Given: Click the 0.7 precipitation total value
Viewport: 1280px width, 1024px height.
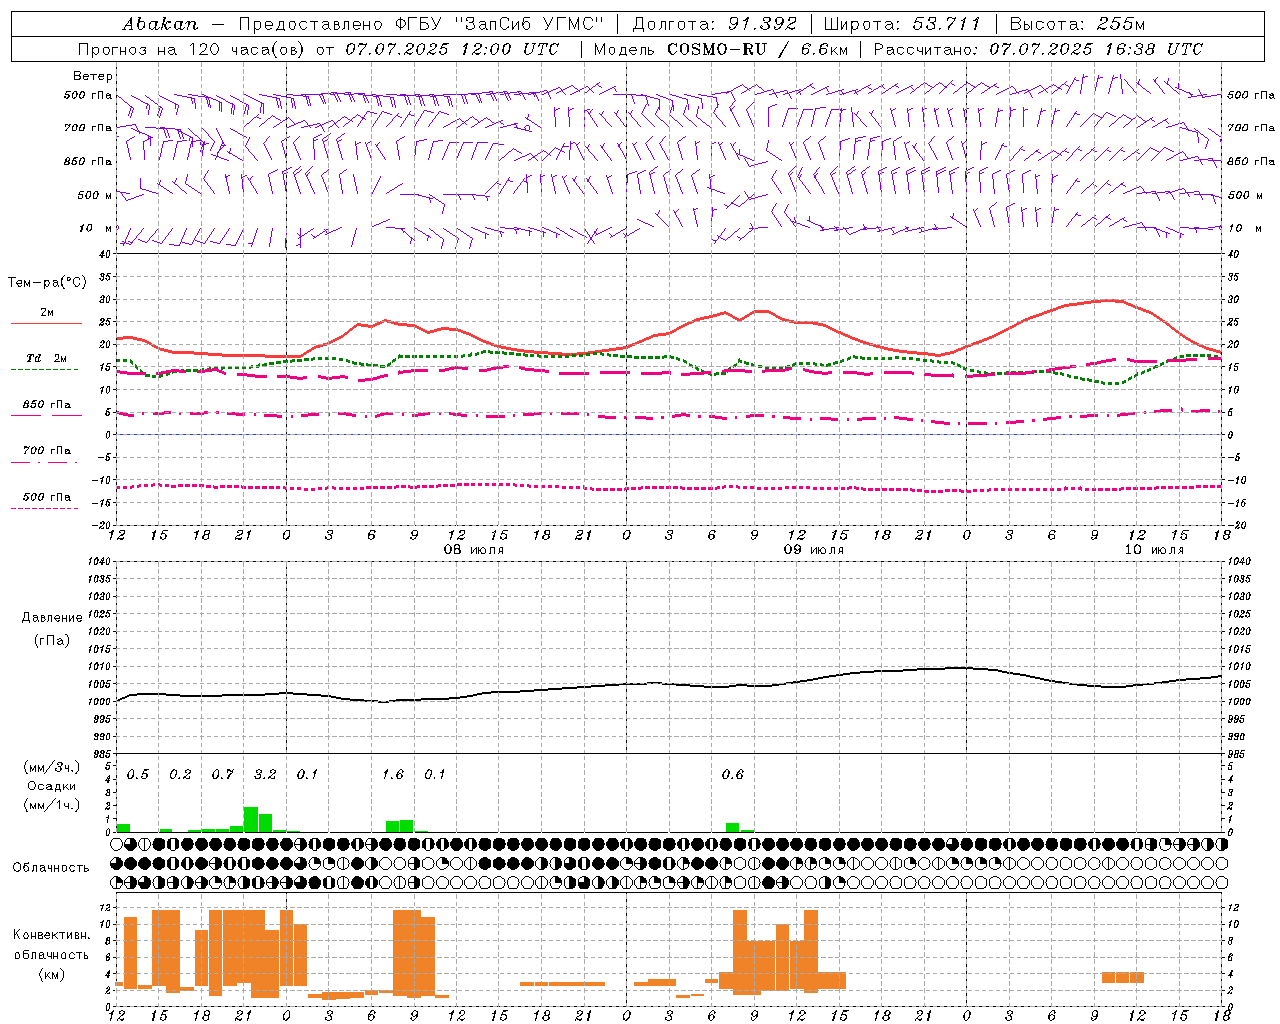Looking at the screenshot, I should (x=222, y=775).
